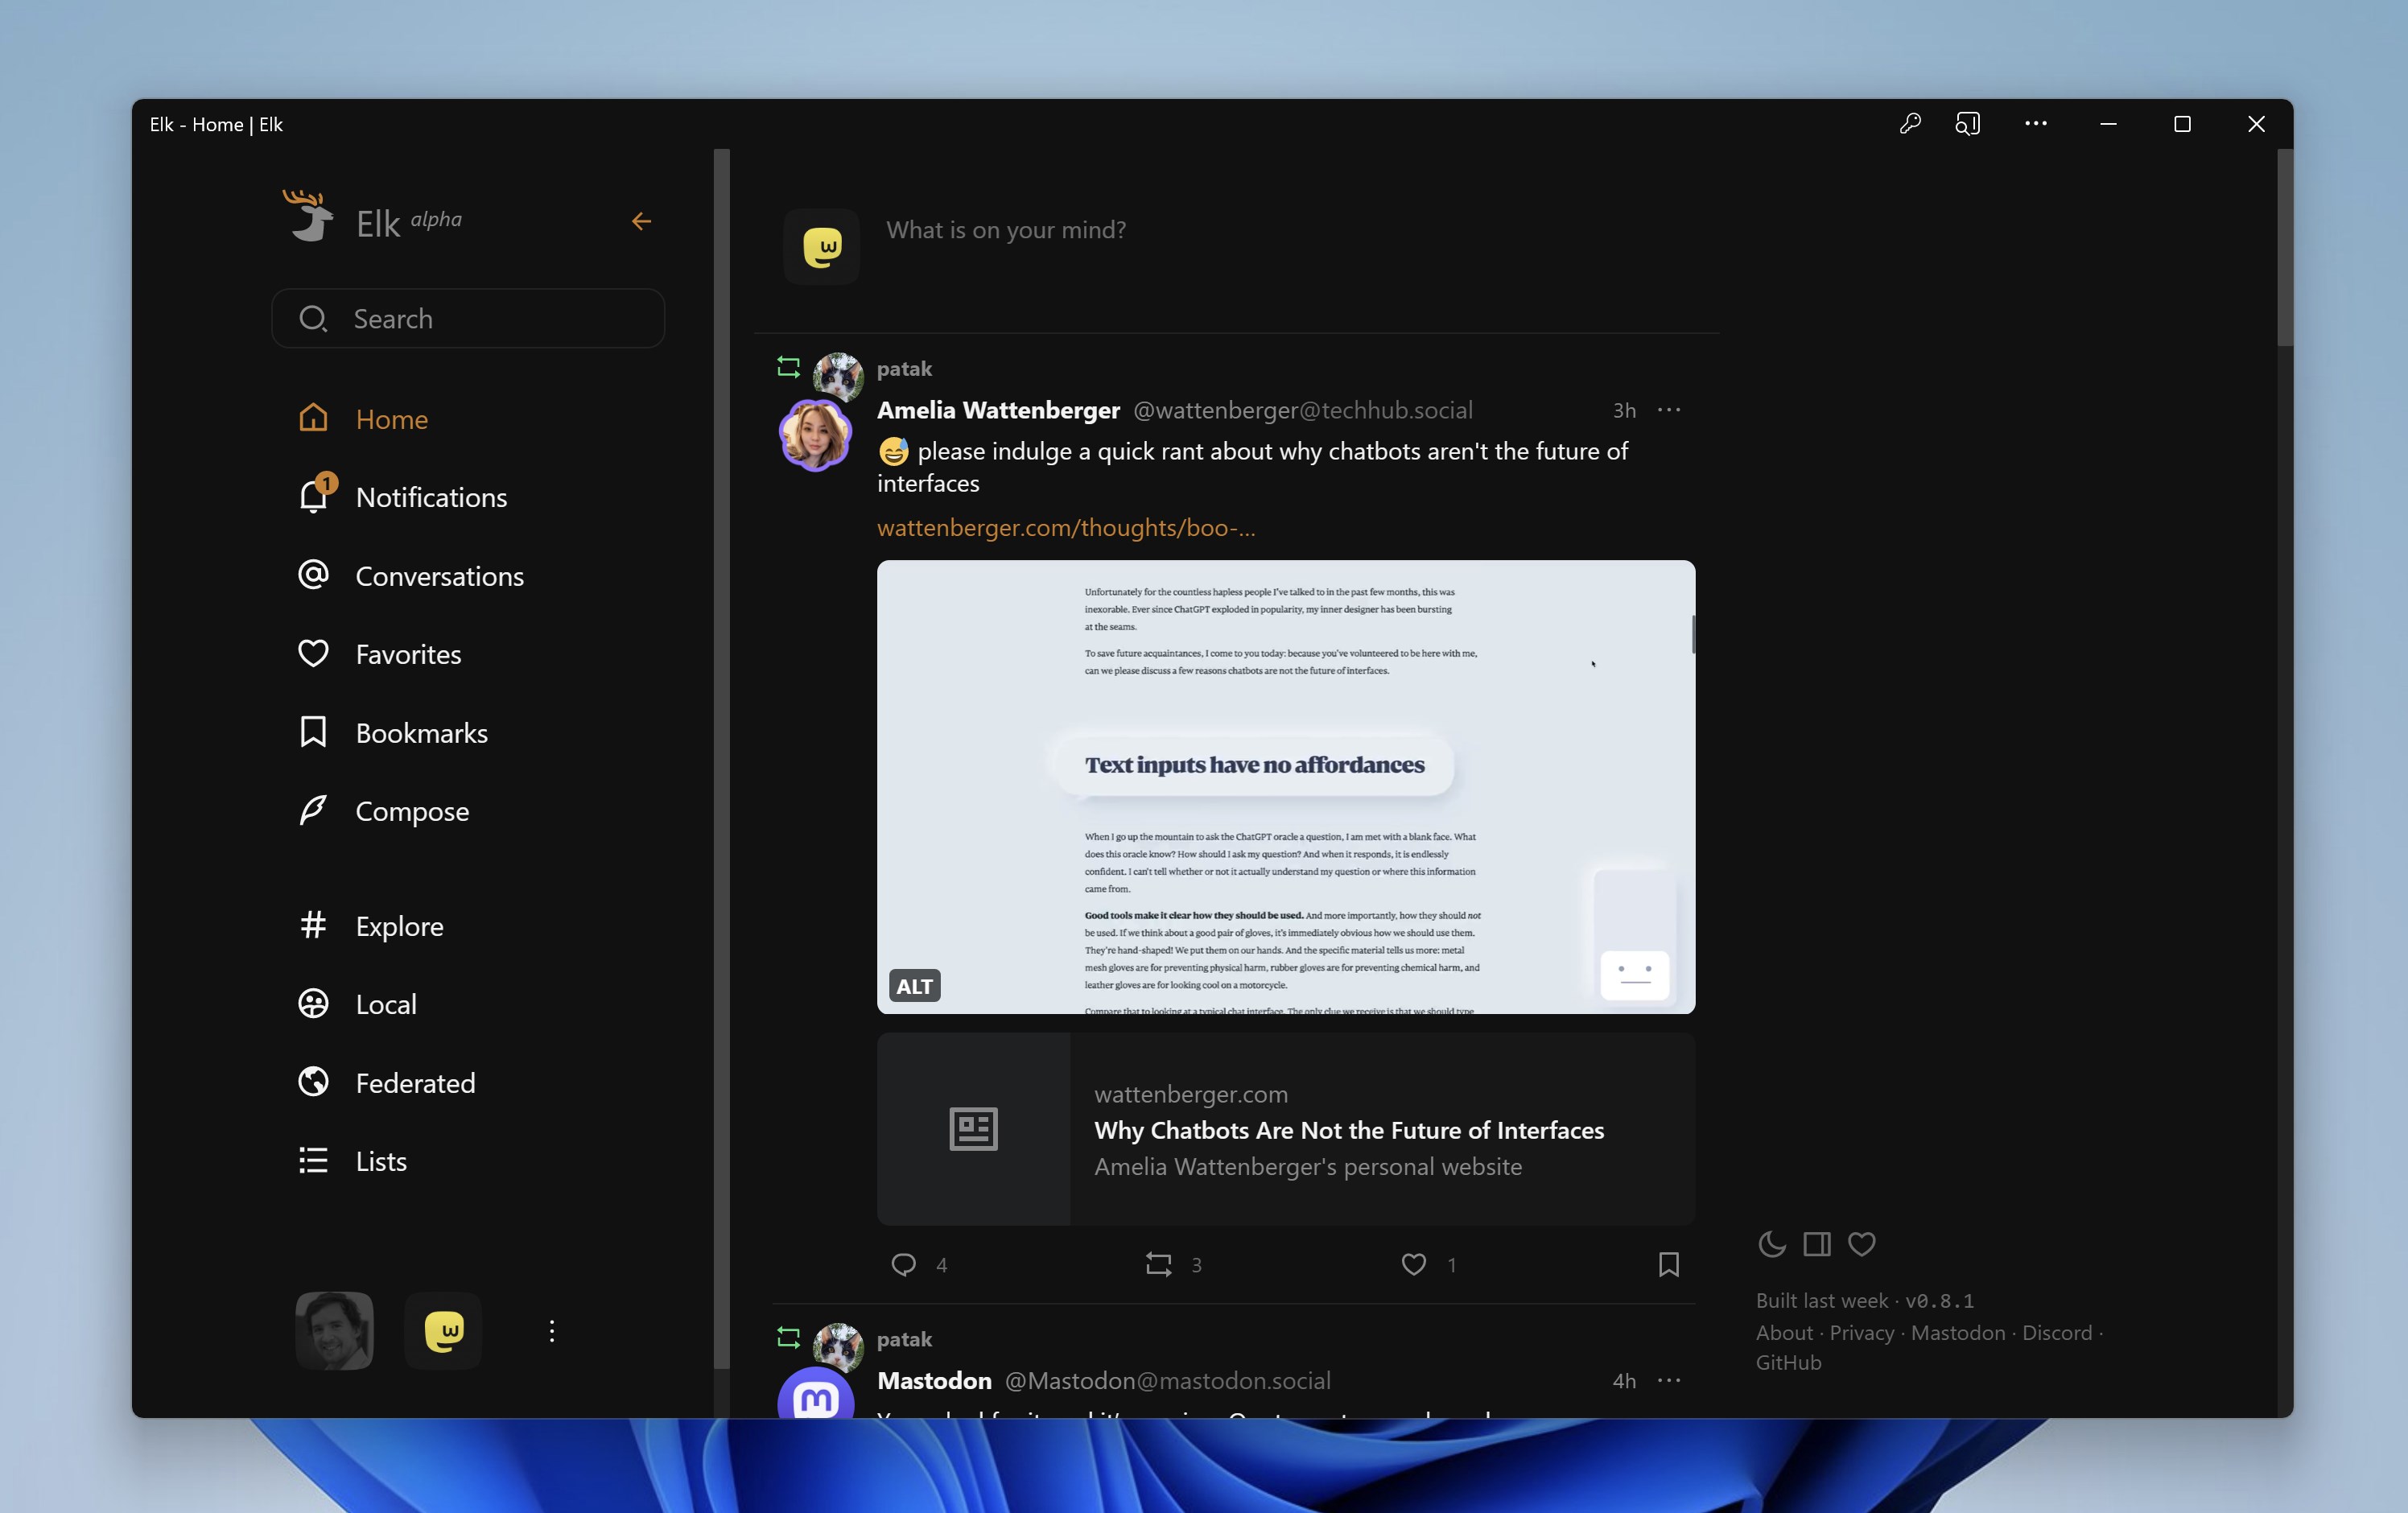The width and height of the screenshot is (2408, 1513).
Task: Collapse the sidebar with the back arrow
Action: 641,221
